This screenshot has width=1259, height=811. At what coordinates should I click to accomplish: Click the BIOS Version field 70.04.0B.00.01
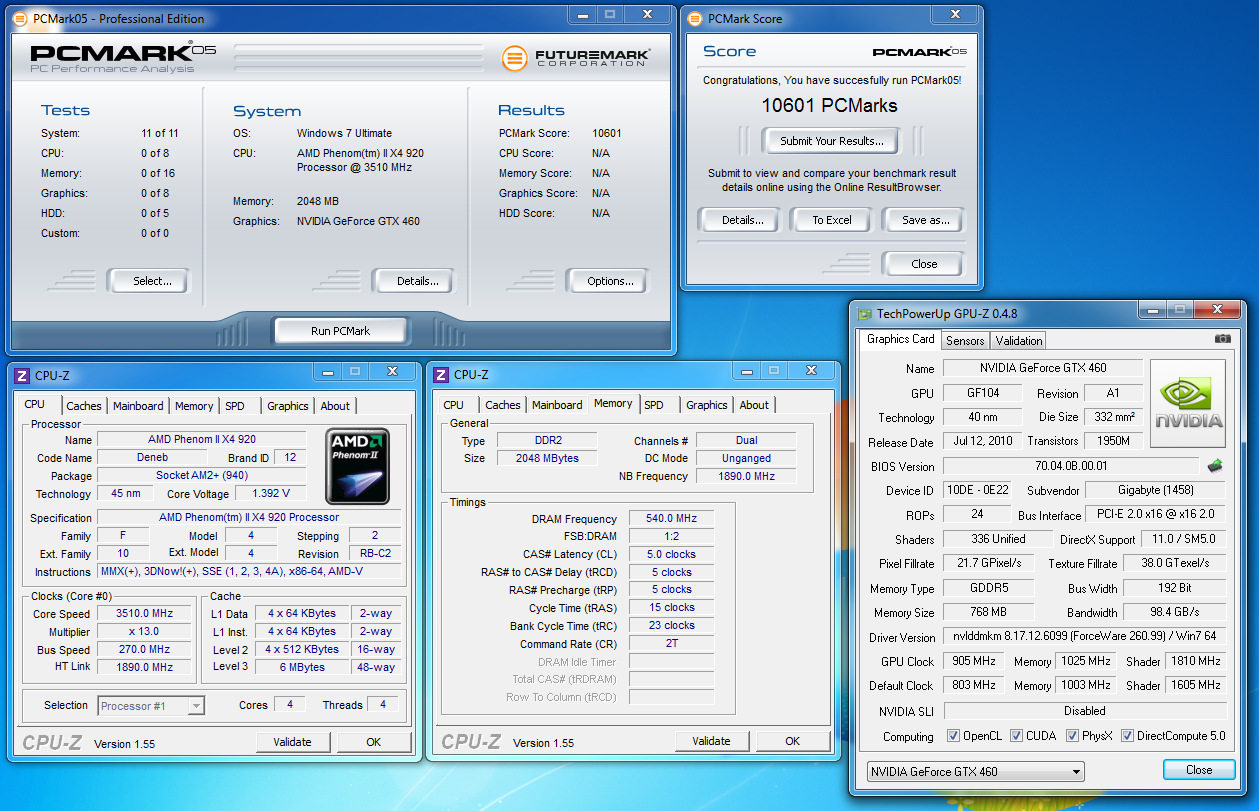click(x=1070, y=467)
